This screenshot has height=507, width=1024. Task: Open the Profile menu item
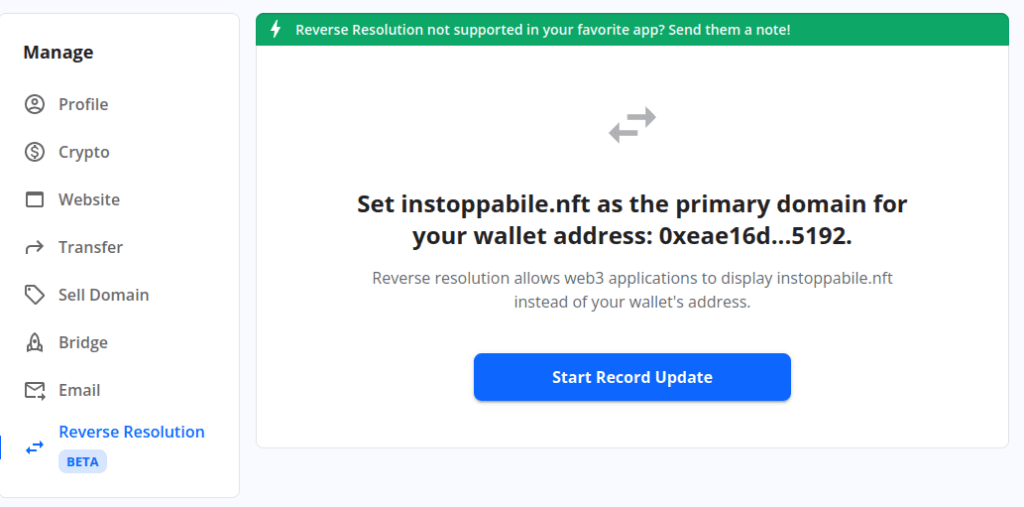[83, 104]
